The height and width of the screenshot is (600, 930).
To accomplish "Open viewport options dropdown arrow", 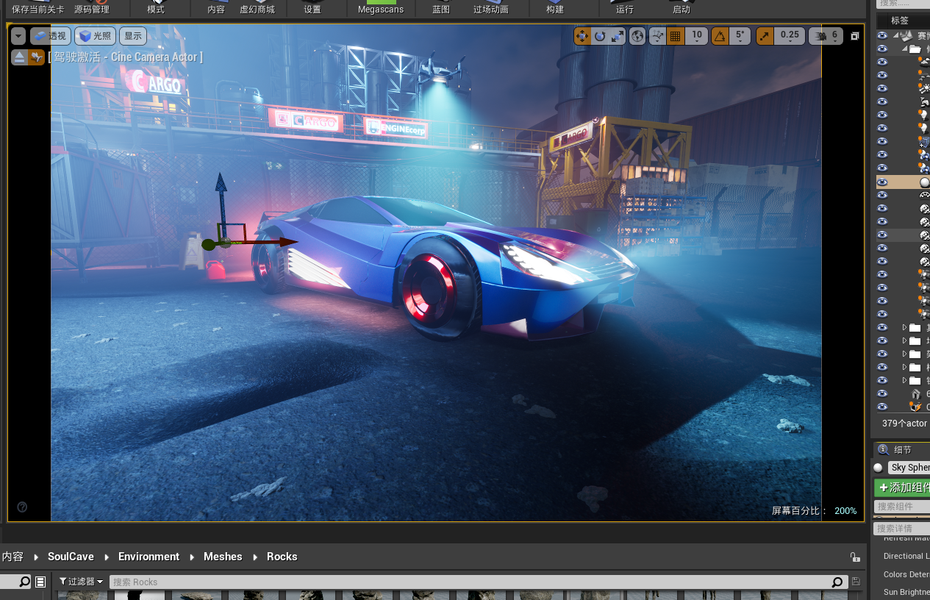I will (18, 36).
